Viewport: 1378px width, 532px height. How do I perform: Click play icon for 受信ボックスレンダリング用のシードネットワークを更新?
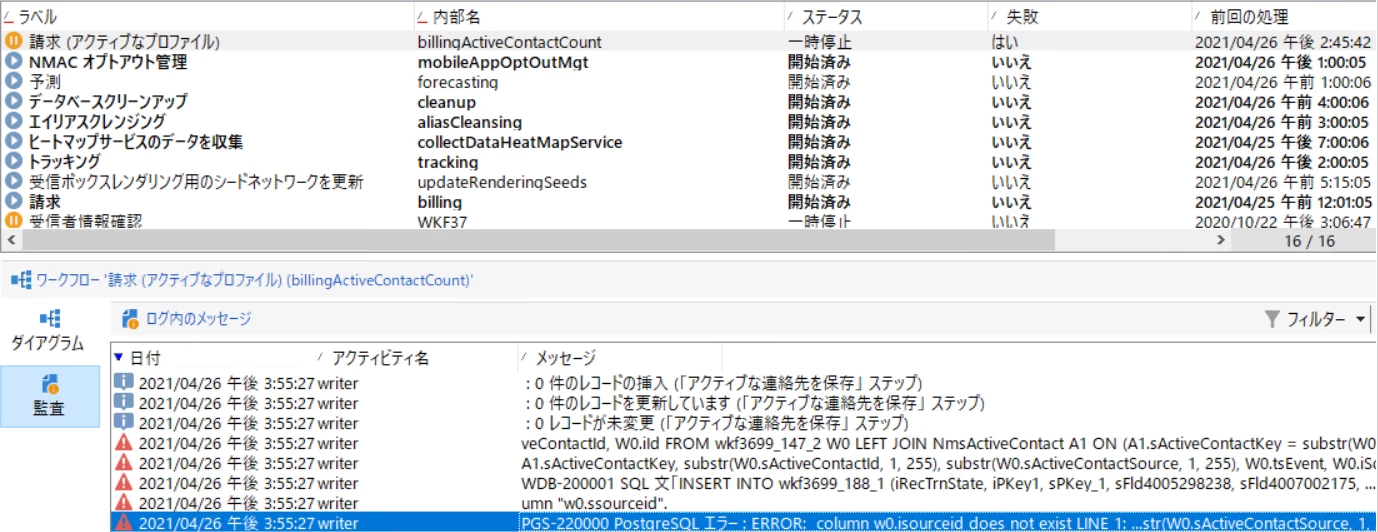tap(13, 181)
